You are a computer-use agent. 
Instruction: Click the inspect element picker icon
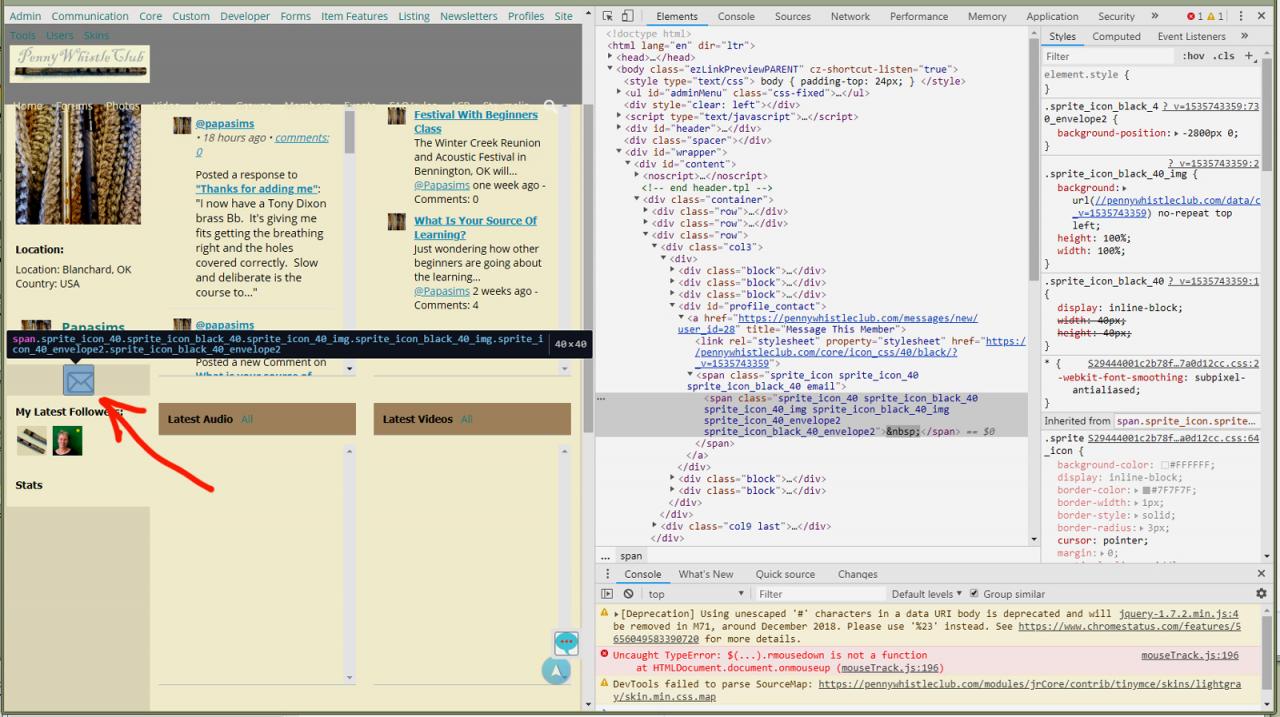coord(608,16)
